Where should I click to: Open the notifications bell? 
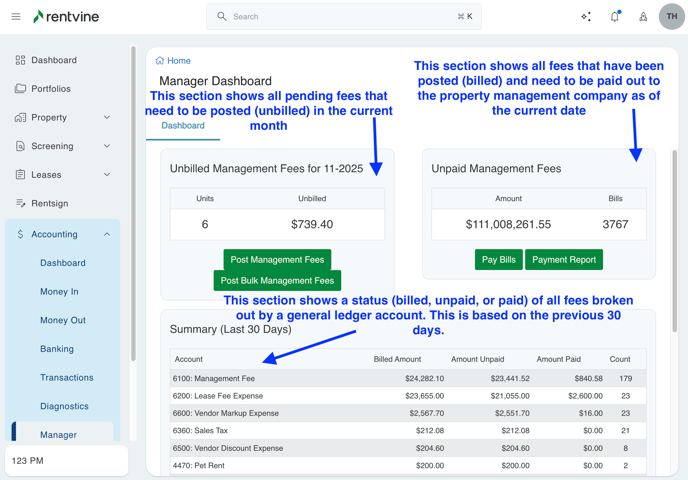(614, 17)
